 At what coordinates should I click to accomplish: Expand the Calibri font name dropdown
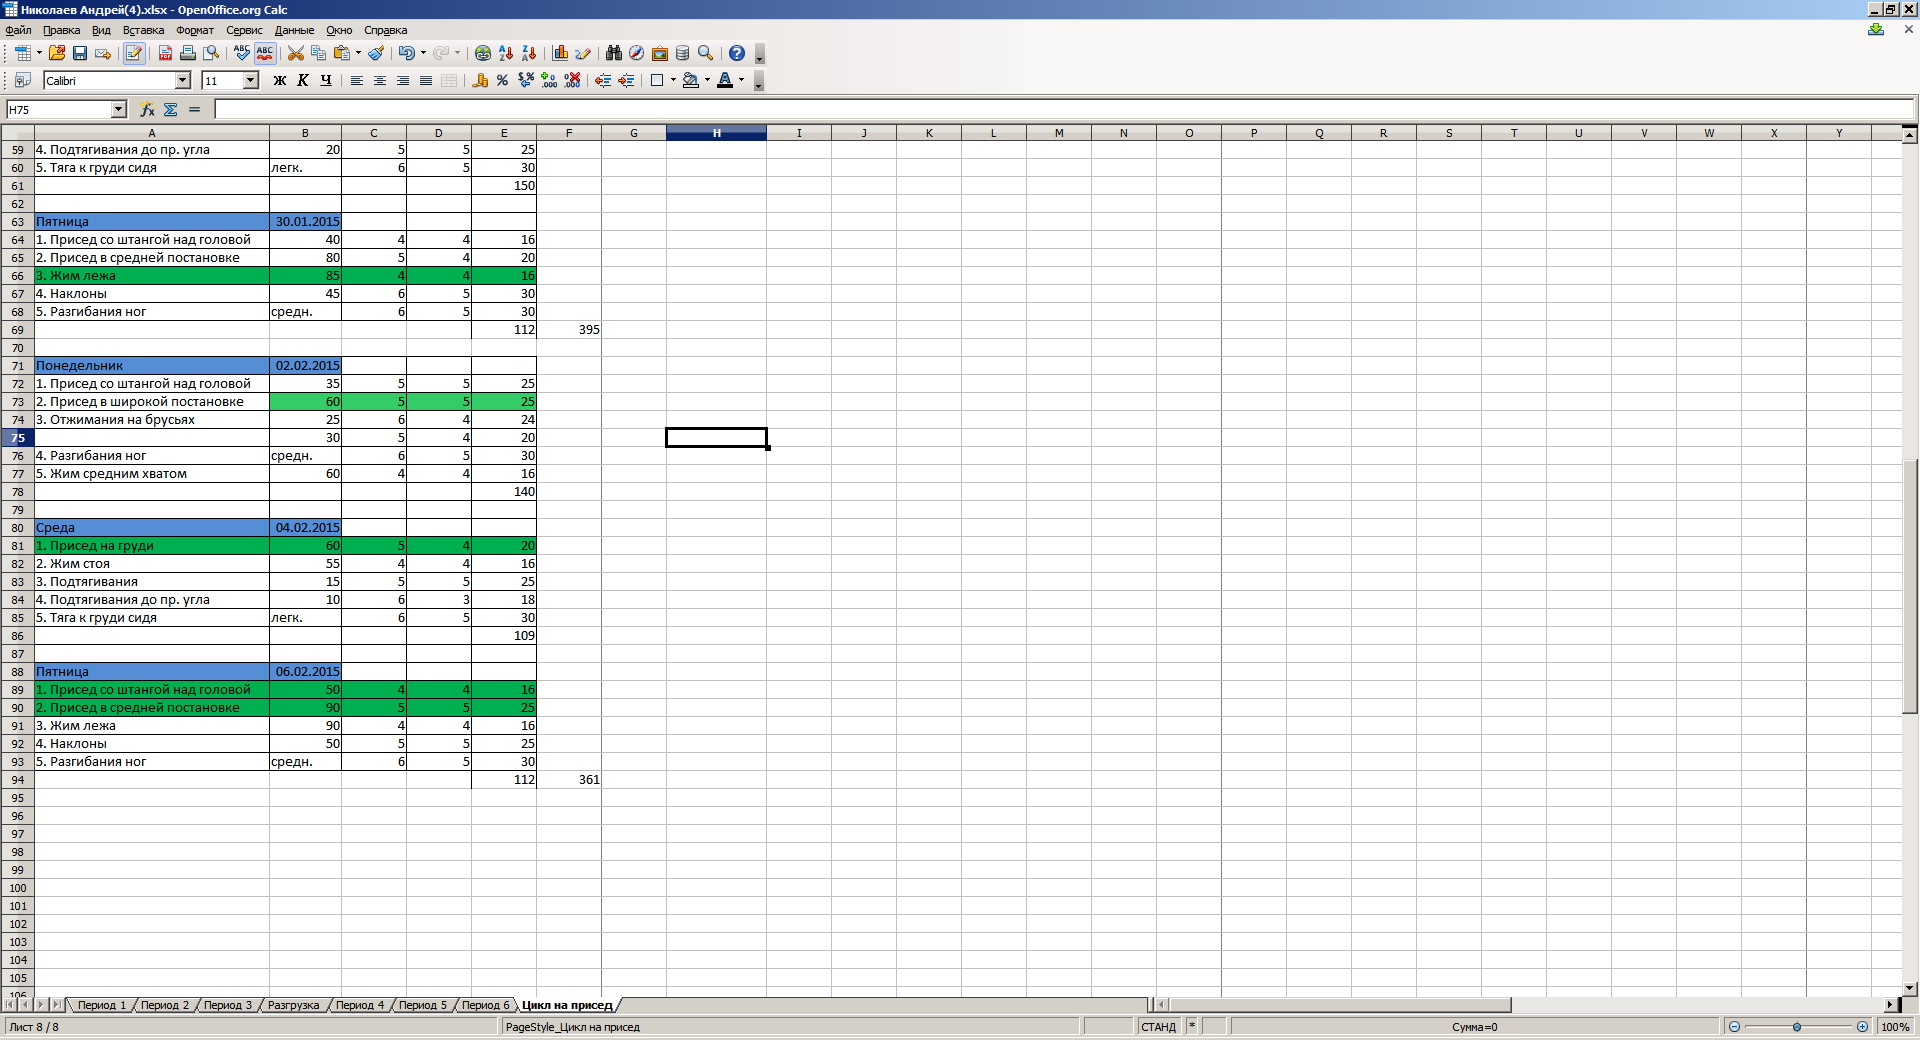(183, 81)
